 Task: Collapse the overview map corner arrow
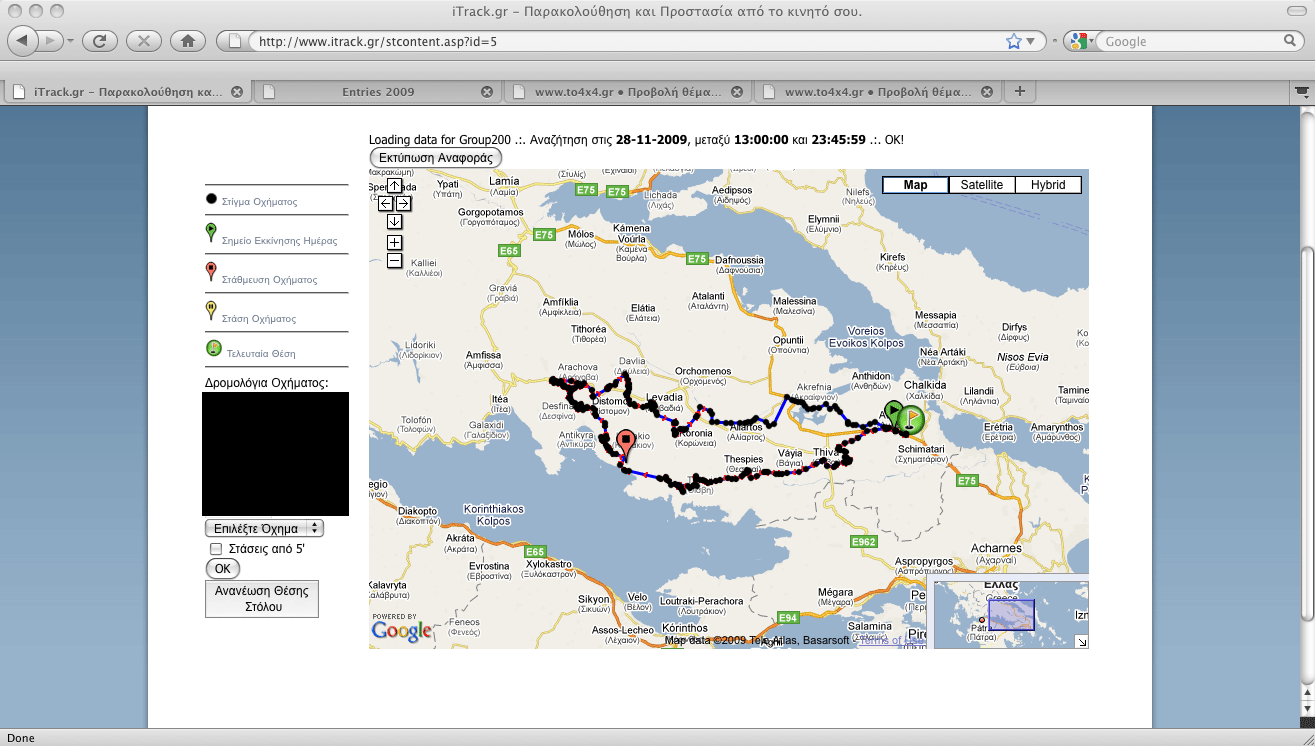pyautogui.click(x=1081, y=642)
